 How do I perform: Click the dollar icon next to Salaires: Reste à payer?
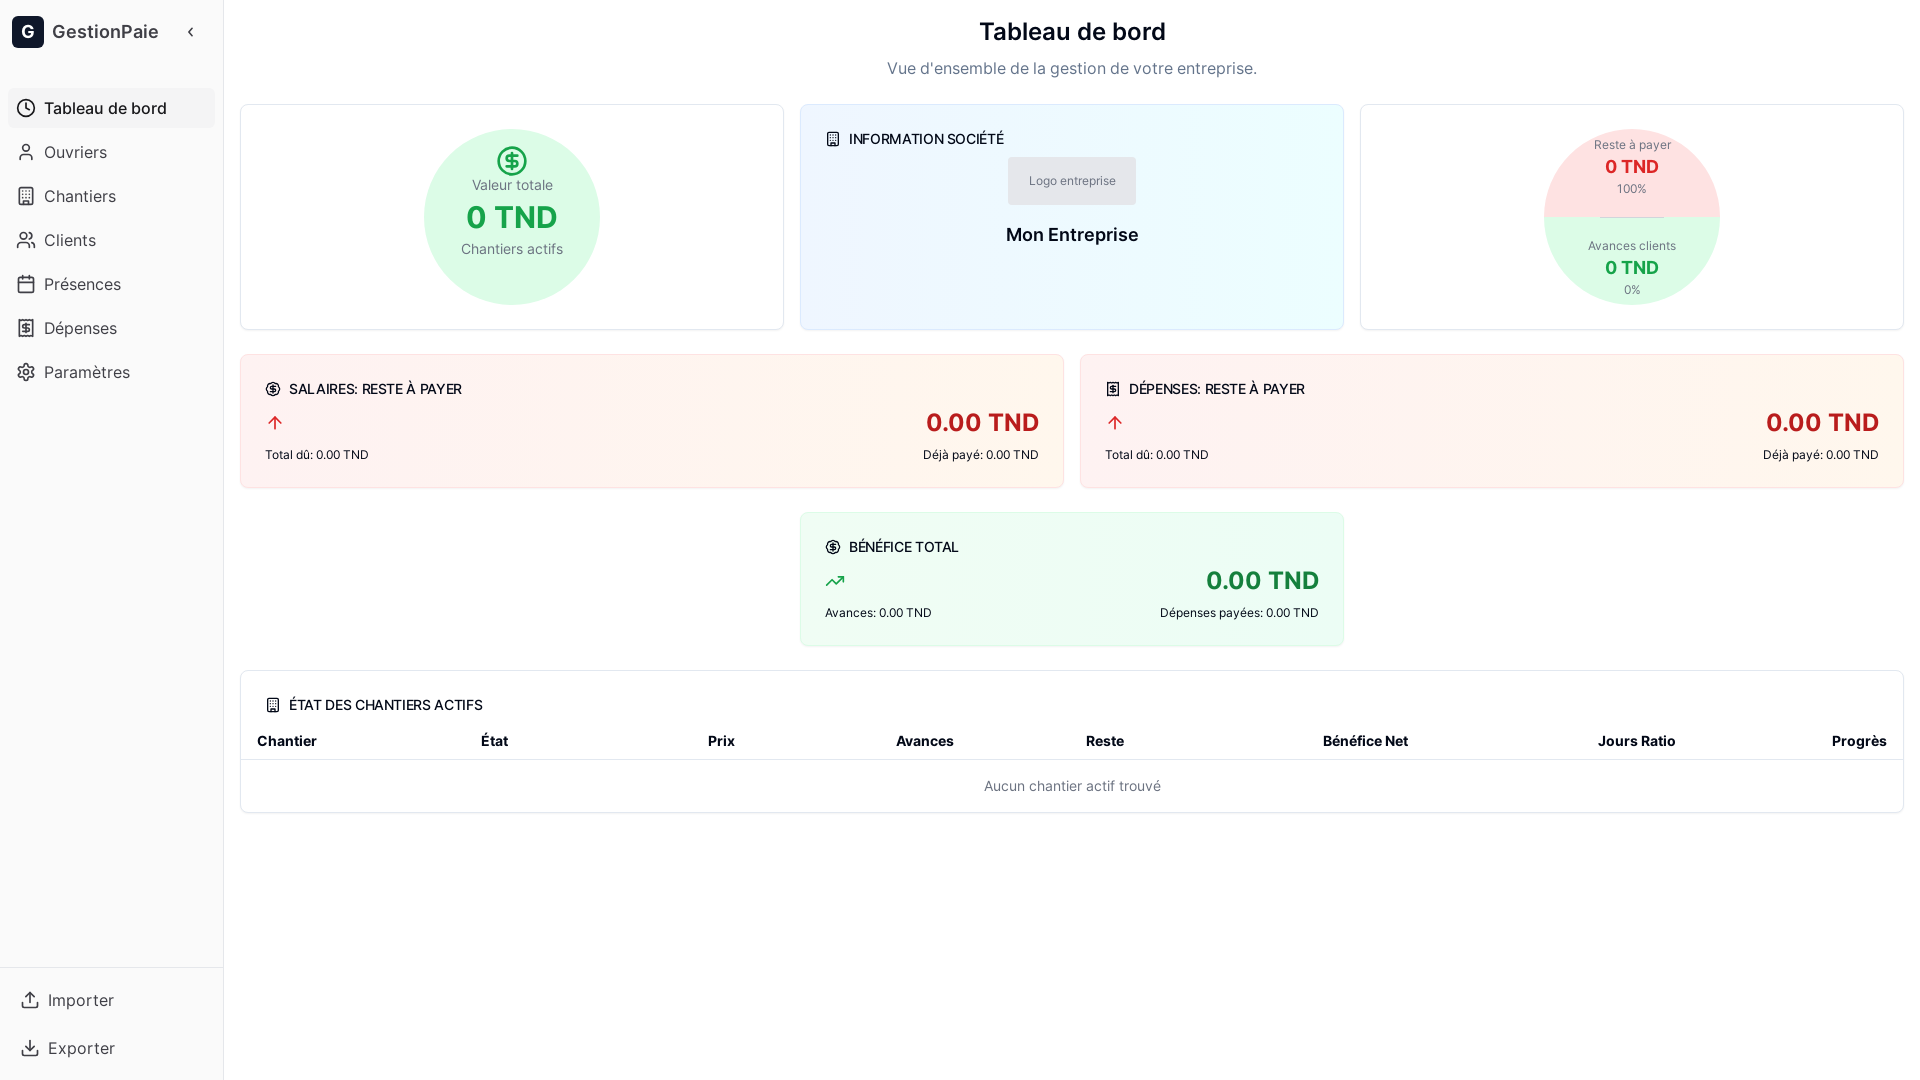(x=273, y=389)
